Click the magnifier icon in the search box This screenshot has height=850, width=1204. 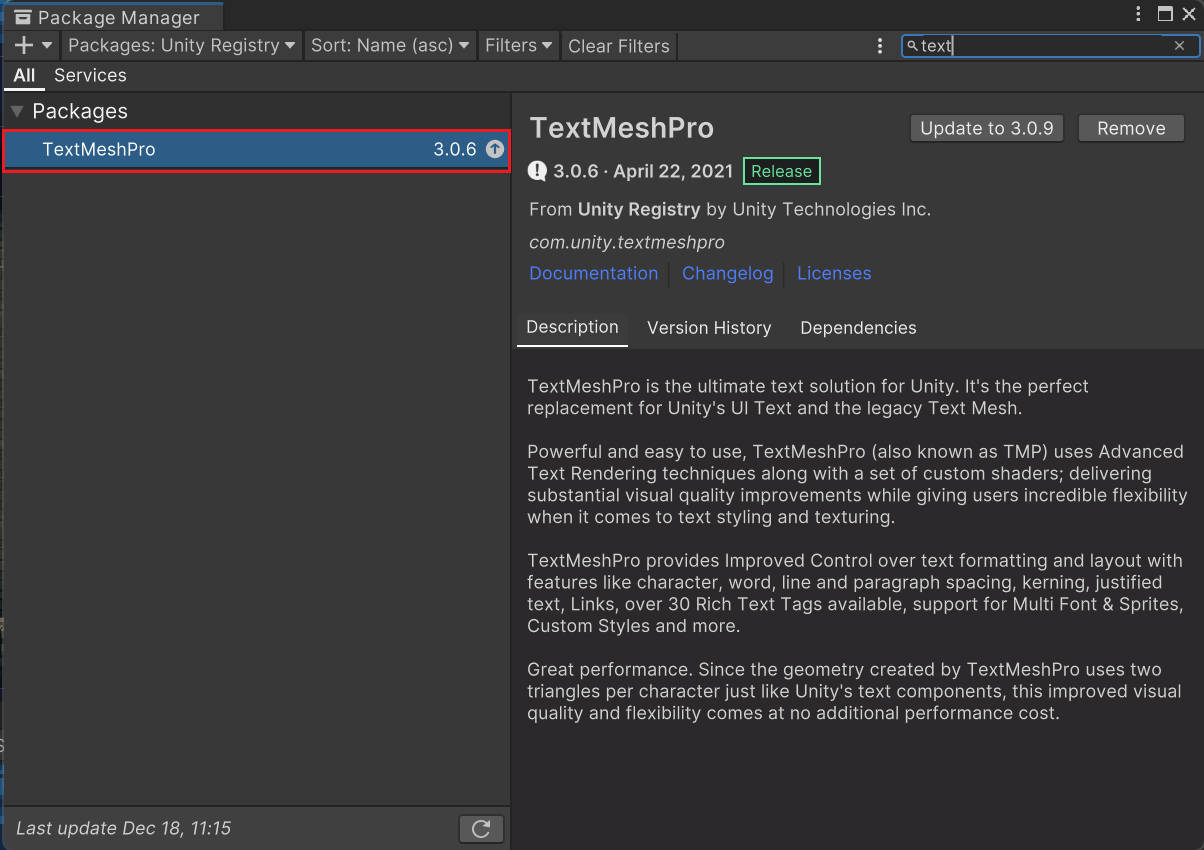coord(912,46)
